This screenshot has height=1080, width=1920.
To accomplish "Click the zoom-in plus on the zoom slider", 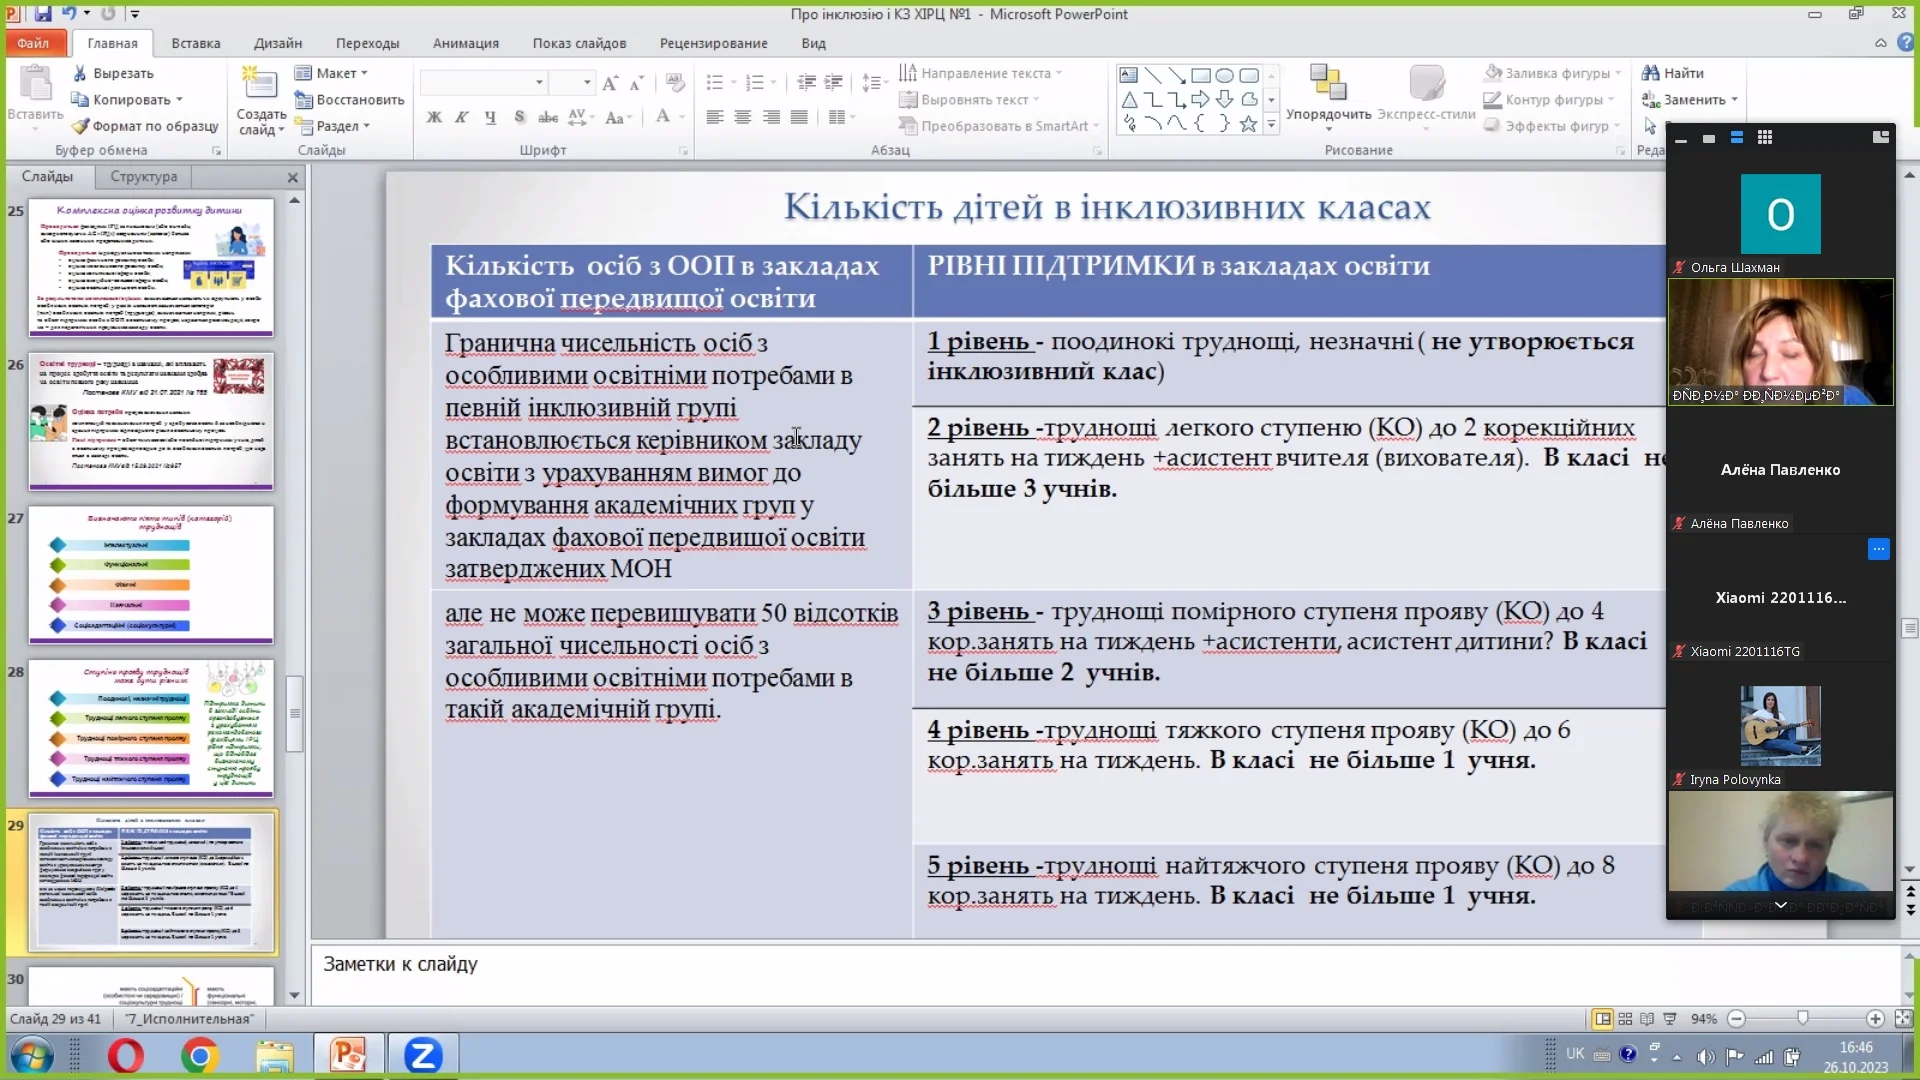I will [x=1875, y=1019].
